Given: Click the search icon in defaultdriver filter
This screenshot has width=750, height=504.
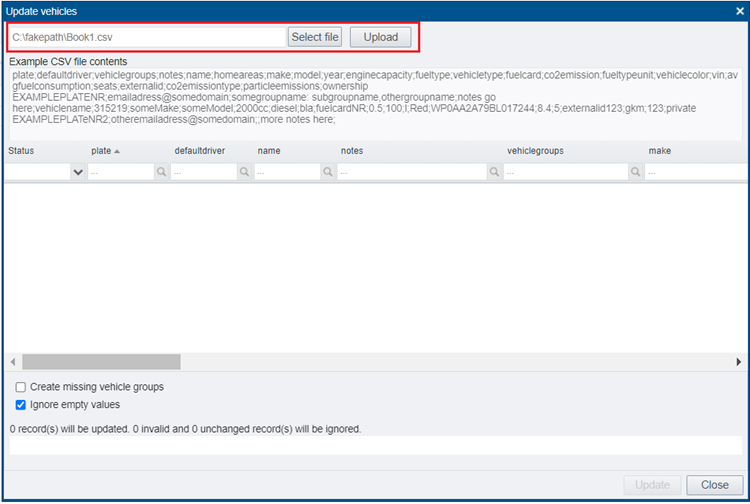Looking at the screenshot, I should click(243, 172).
